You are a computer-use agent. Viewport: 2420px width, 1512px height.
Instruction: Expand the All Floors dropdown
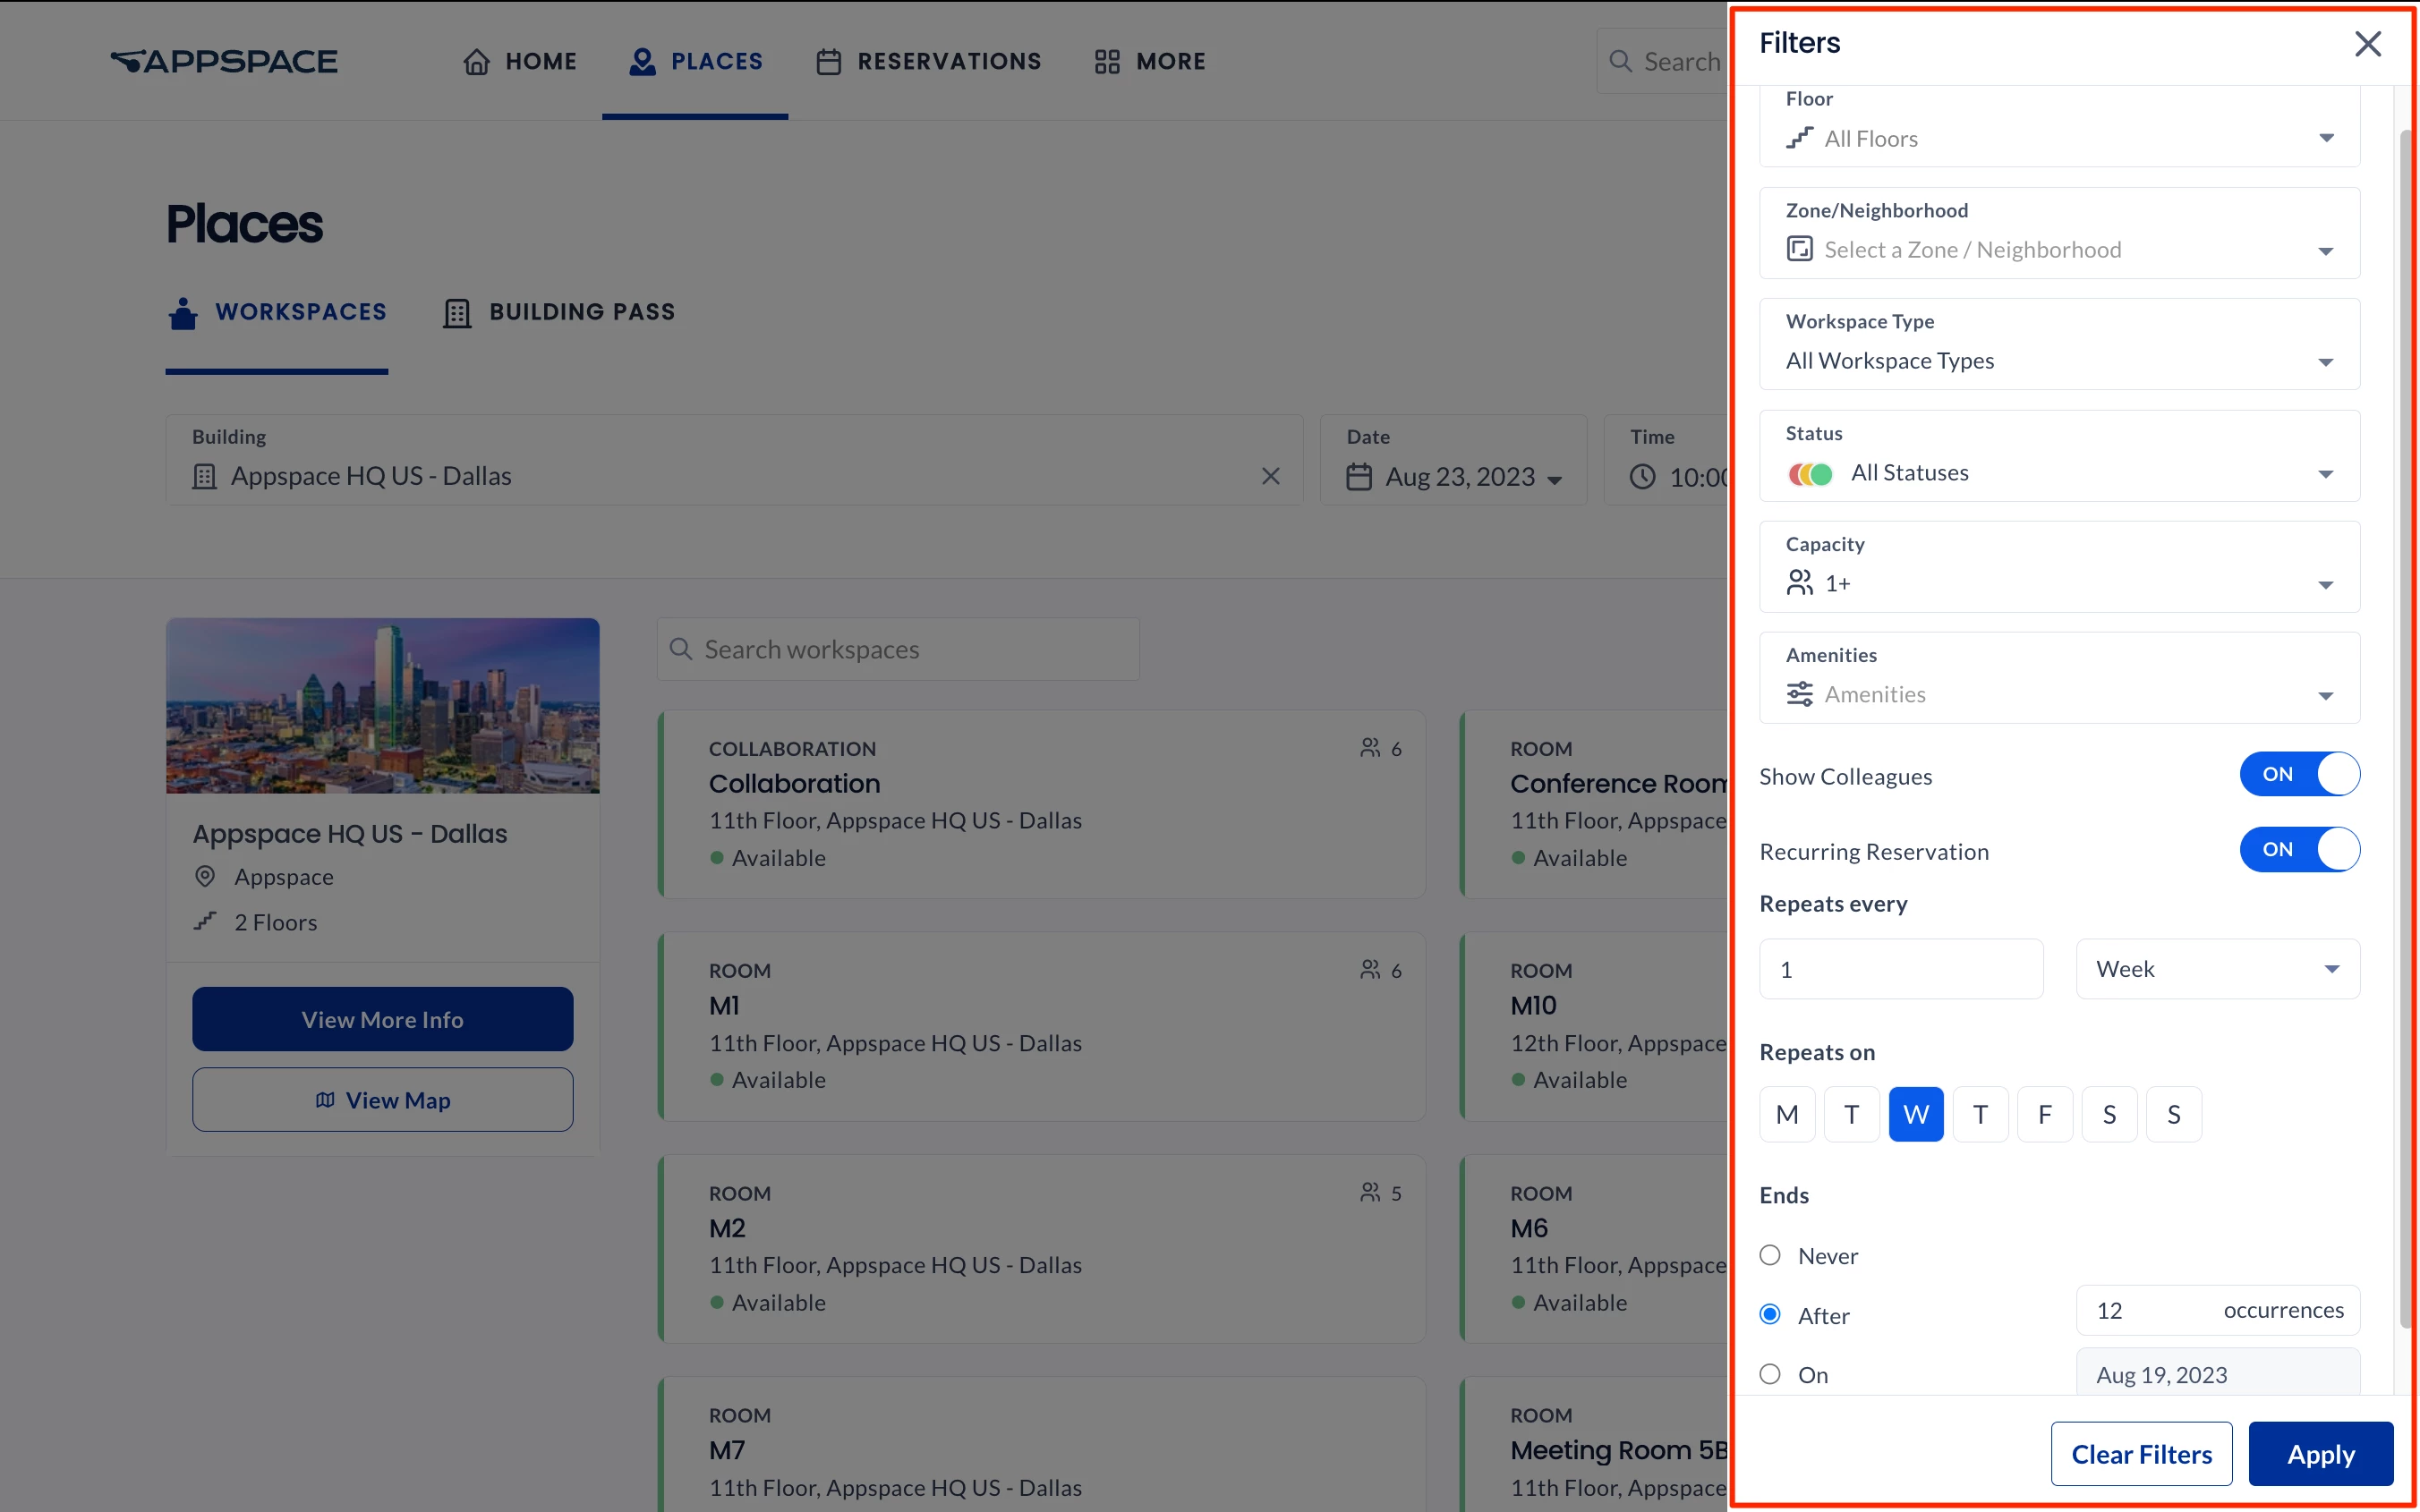pyautogui.click(x=2058, y=139)
